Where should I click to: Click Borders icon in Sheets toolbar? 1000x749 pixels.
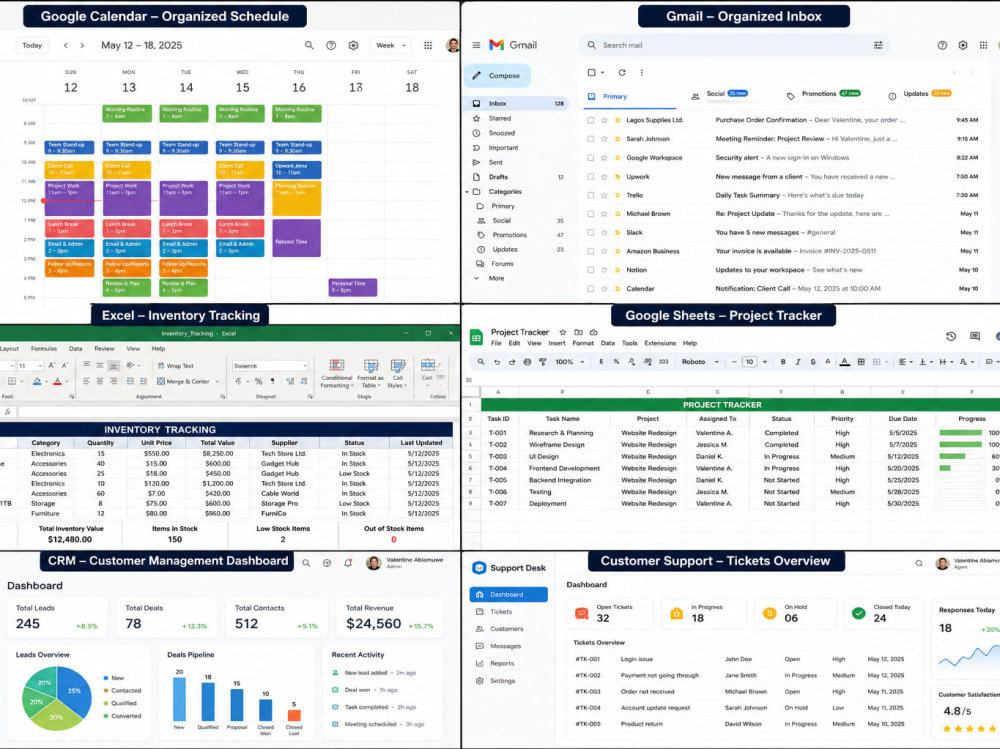click(861, 362)
